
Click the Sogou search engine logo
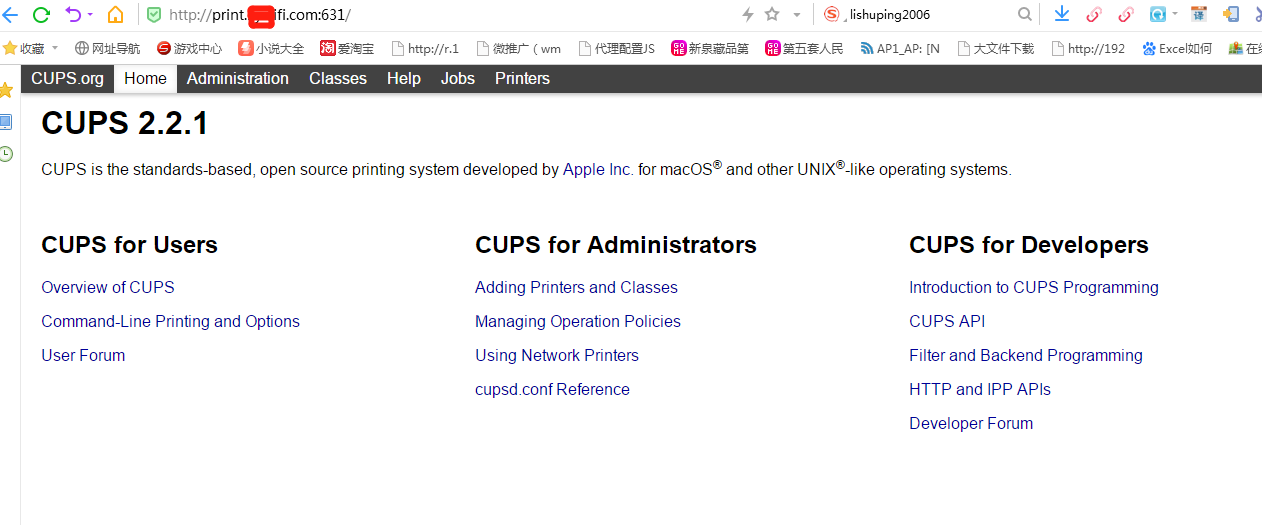tap(832, 14)
